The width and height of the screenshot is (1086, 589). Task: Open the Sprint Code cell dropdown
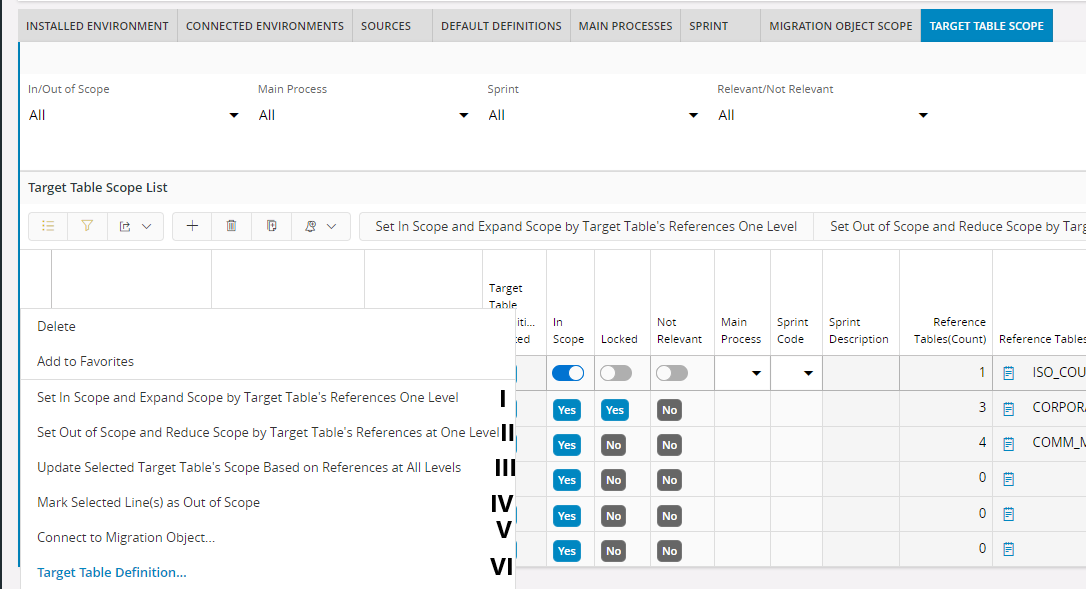coord(808,374)
